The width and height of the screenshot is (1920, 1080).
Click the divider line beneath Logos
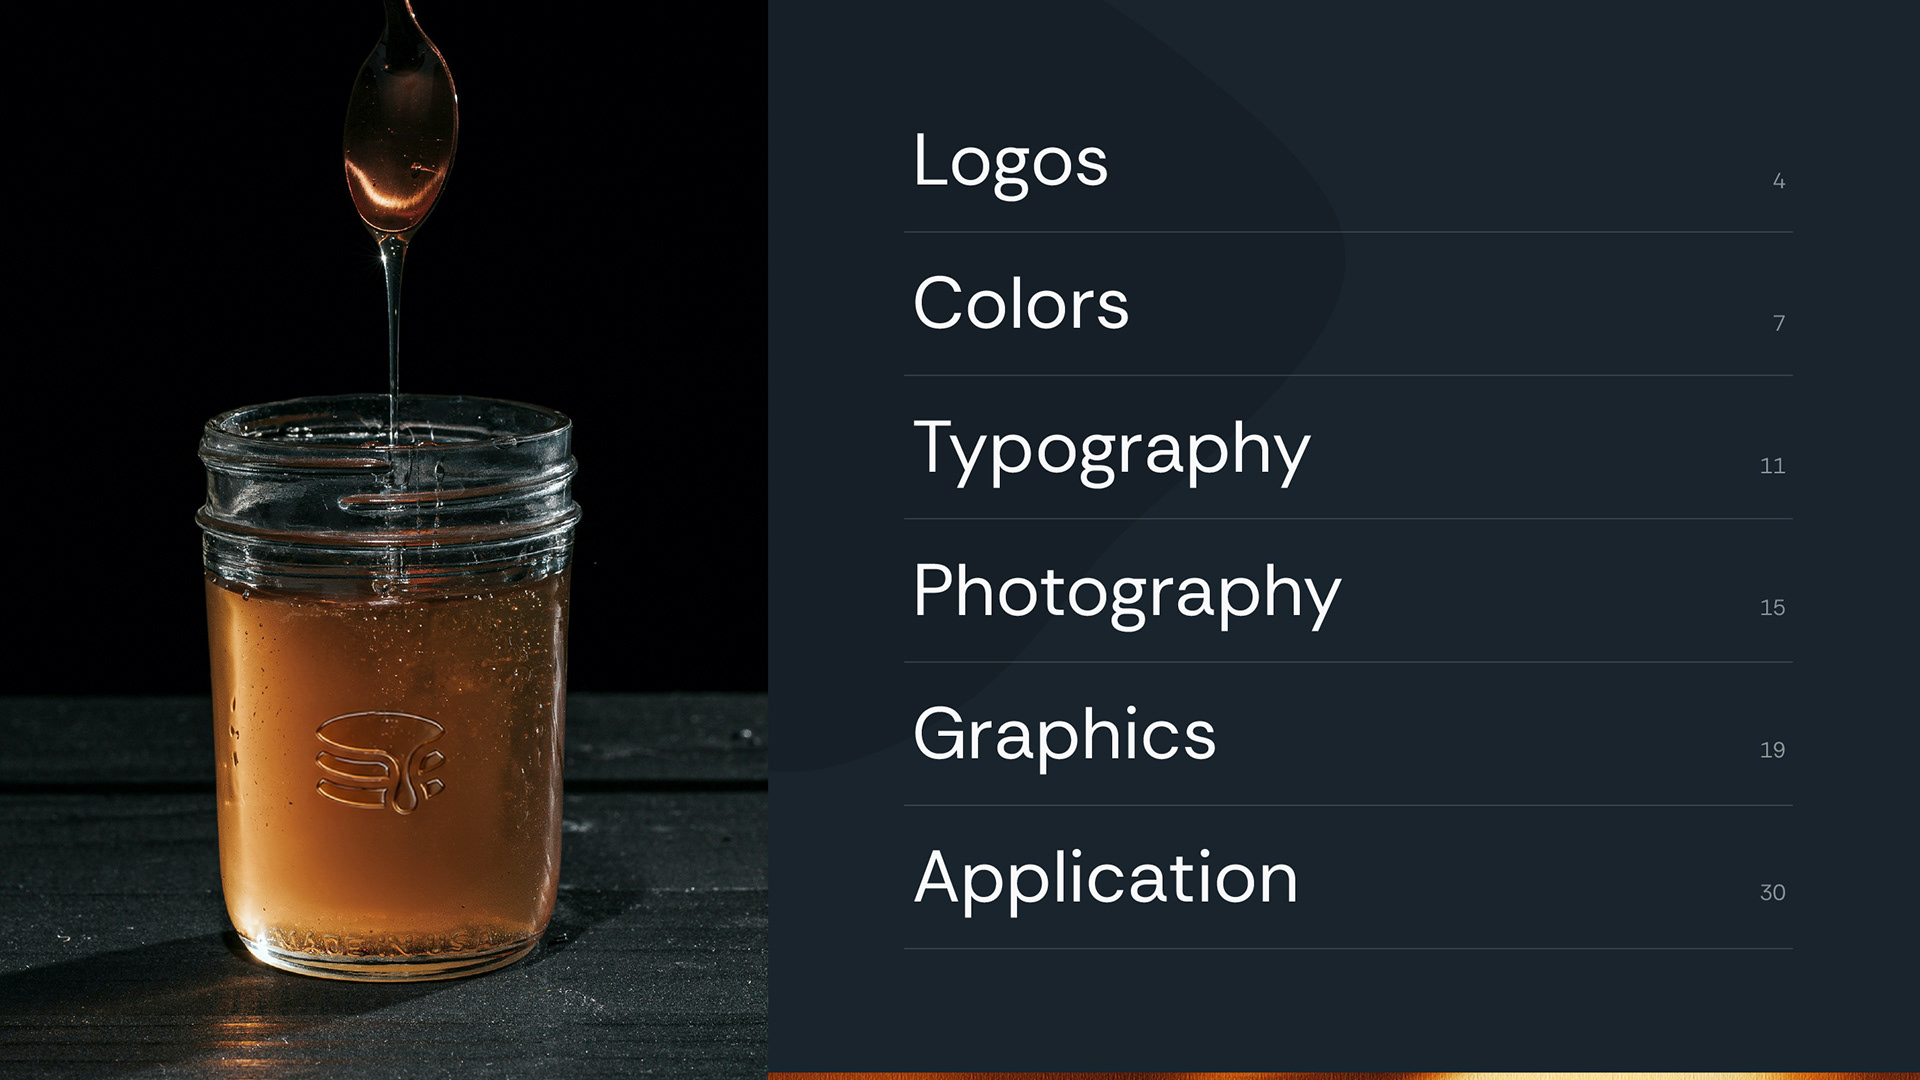point(1348,232)
